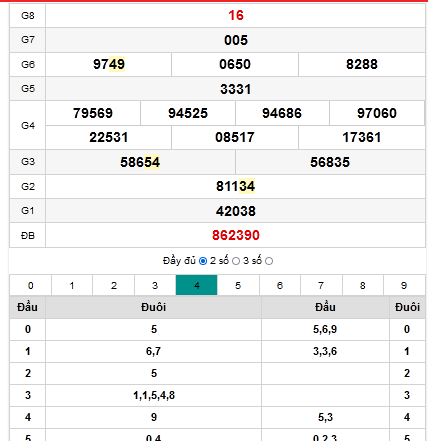Switch to digit tab 2

(x=113, y=285)
